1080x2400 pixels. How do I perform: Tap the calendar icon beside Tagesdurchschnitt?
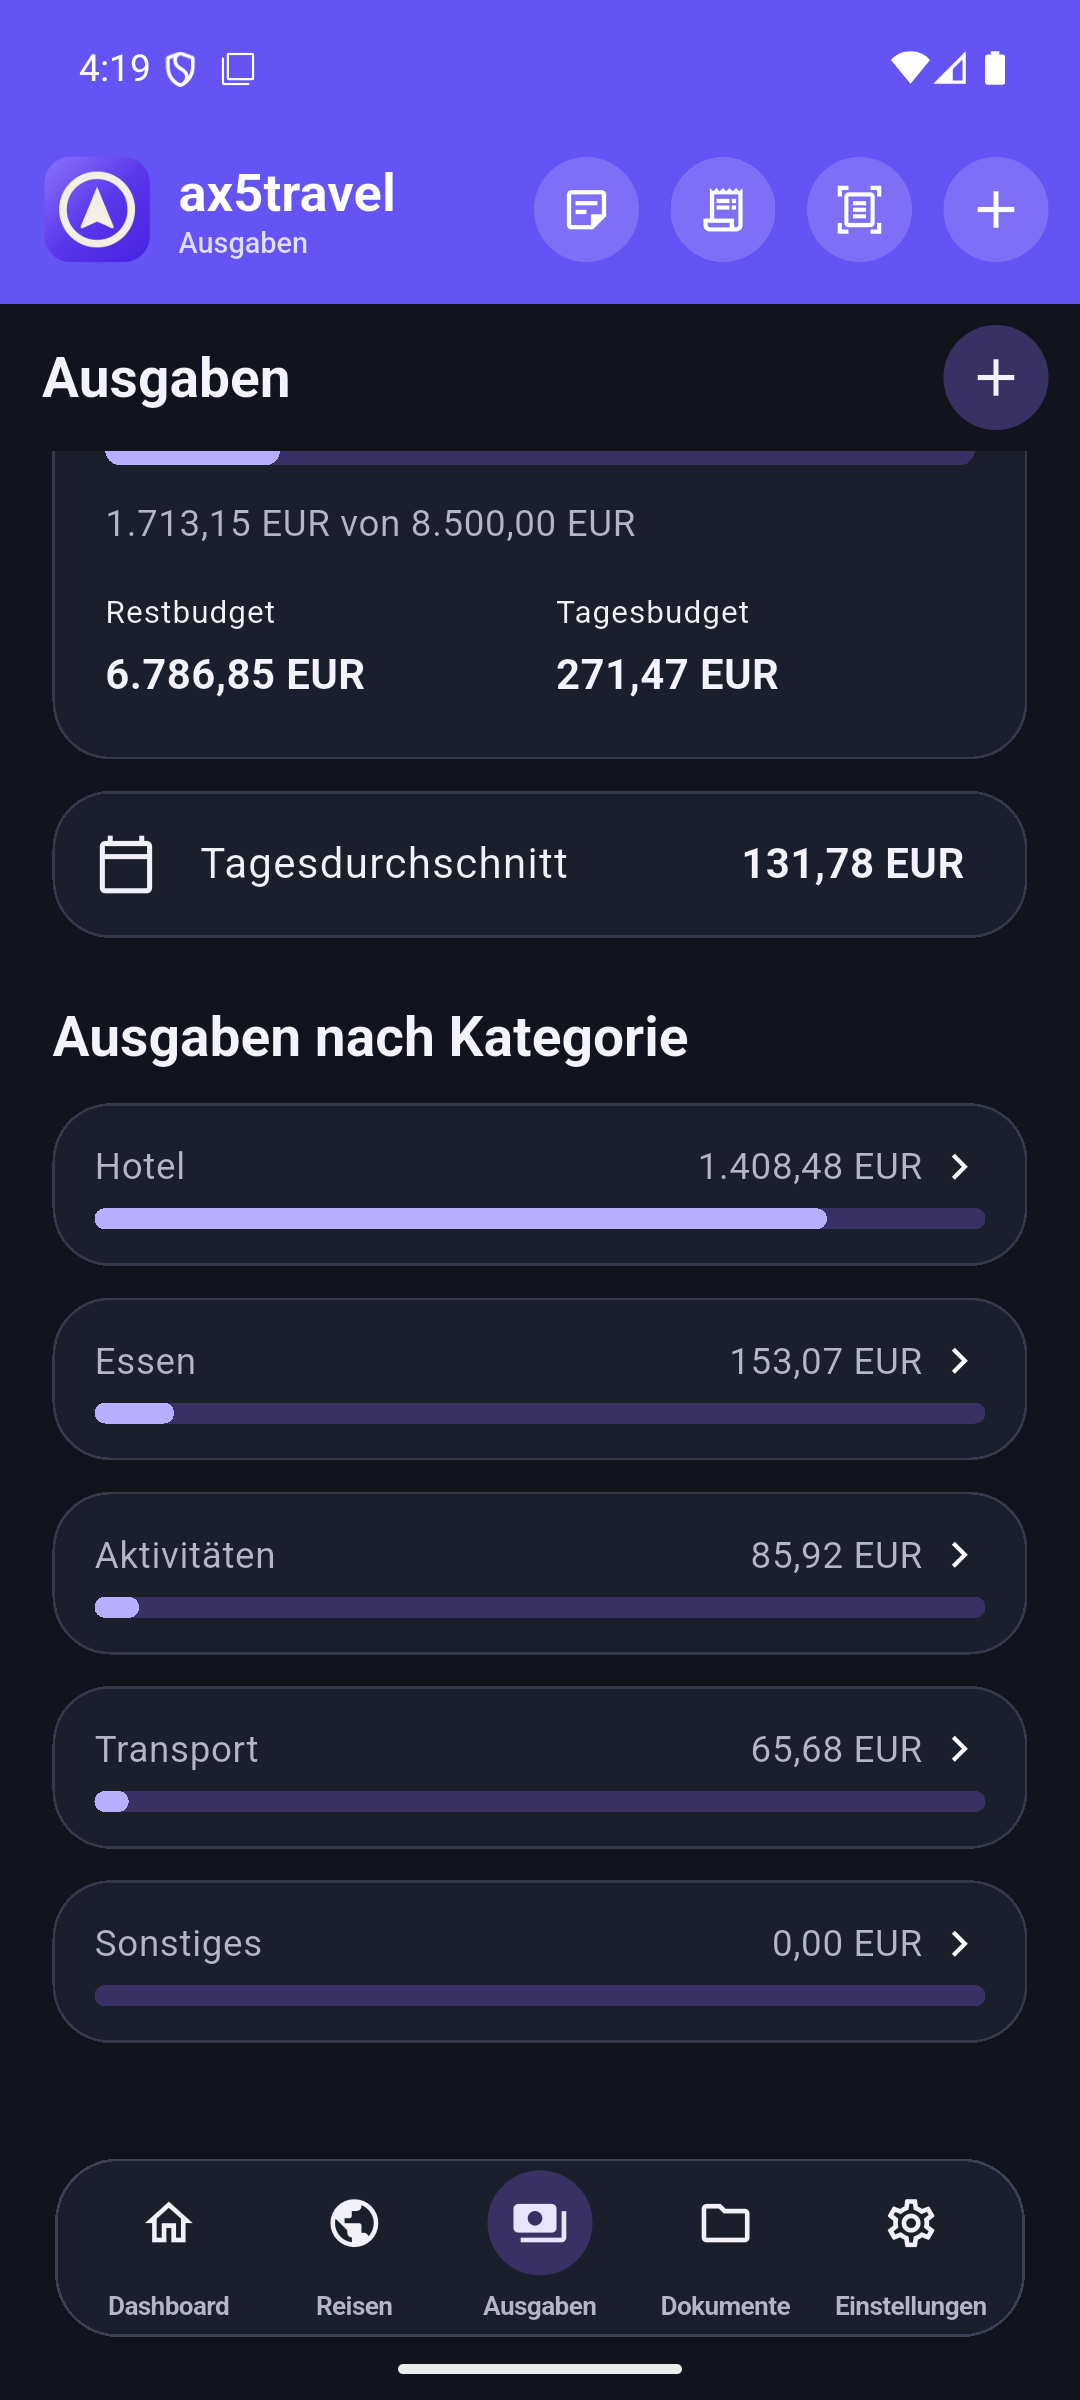126,864
